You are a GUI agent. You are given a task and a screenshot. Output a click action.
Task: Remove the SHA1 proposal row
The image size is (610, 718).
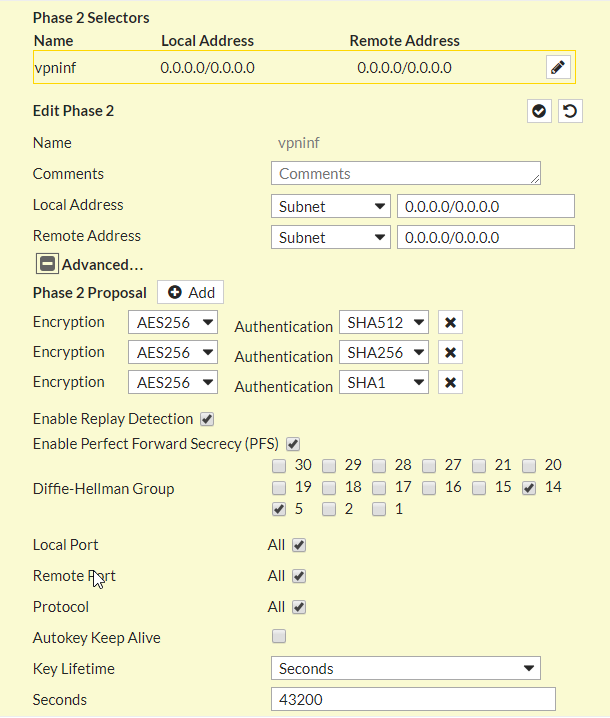pyautogui.click(x=450, y=382)
